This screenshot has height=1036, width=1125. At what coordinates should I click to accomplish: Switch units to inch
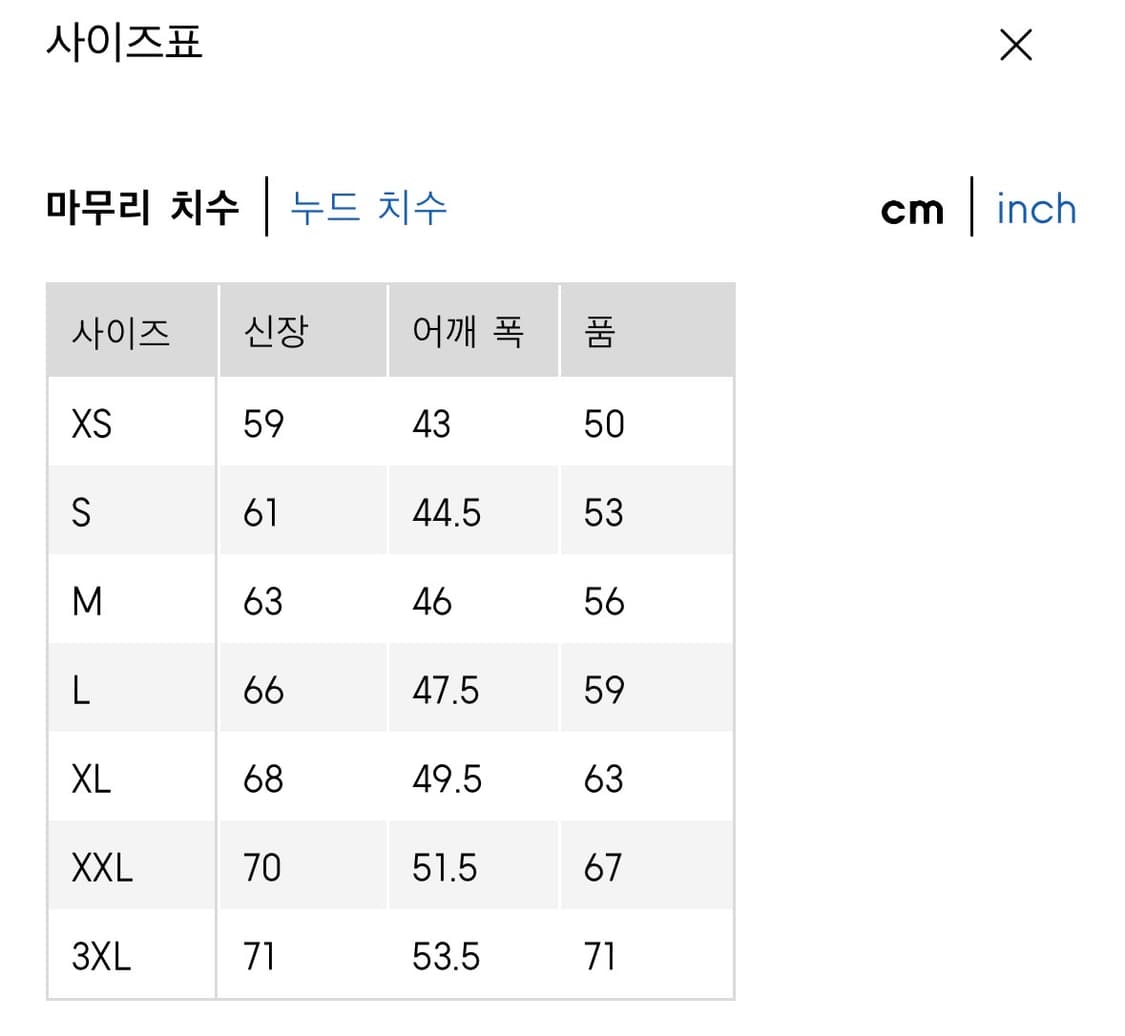(1036, 209)
